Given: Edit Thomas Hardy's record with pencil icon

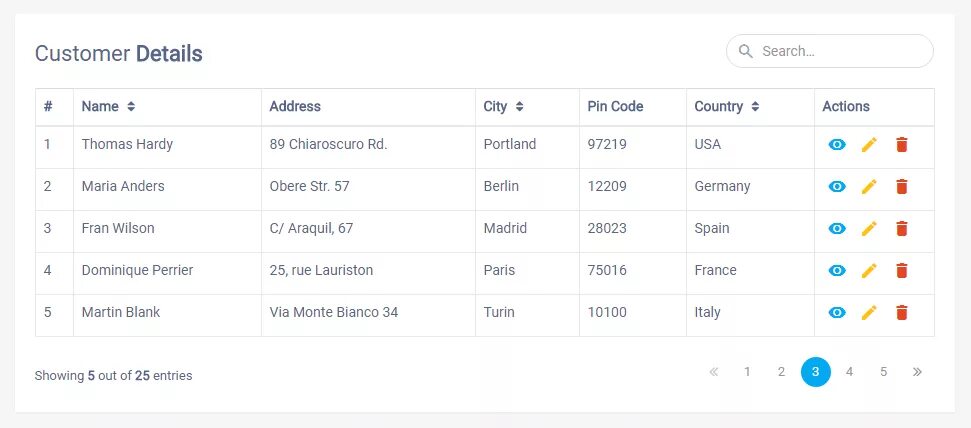Looking at the screenshot, I should click(x=869, y=145).
